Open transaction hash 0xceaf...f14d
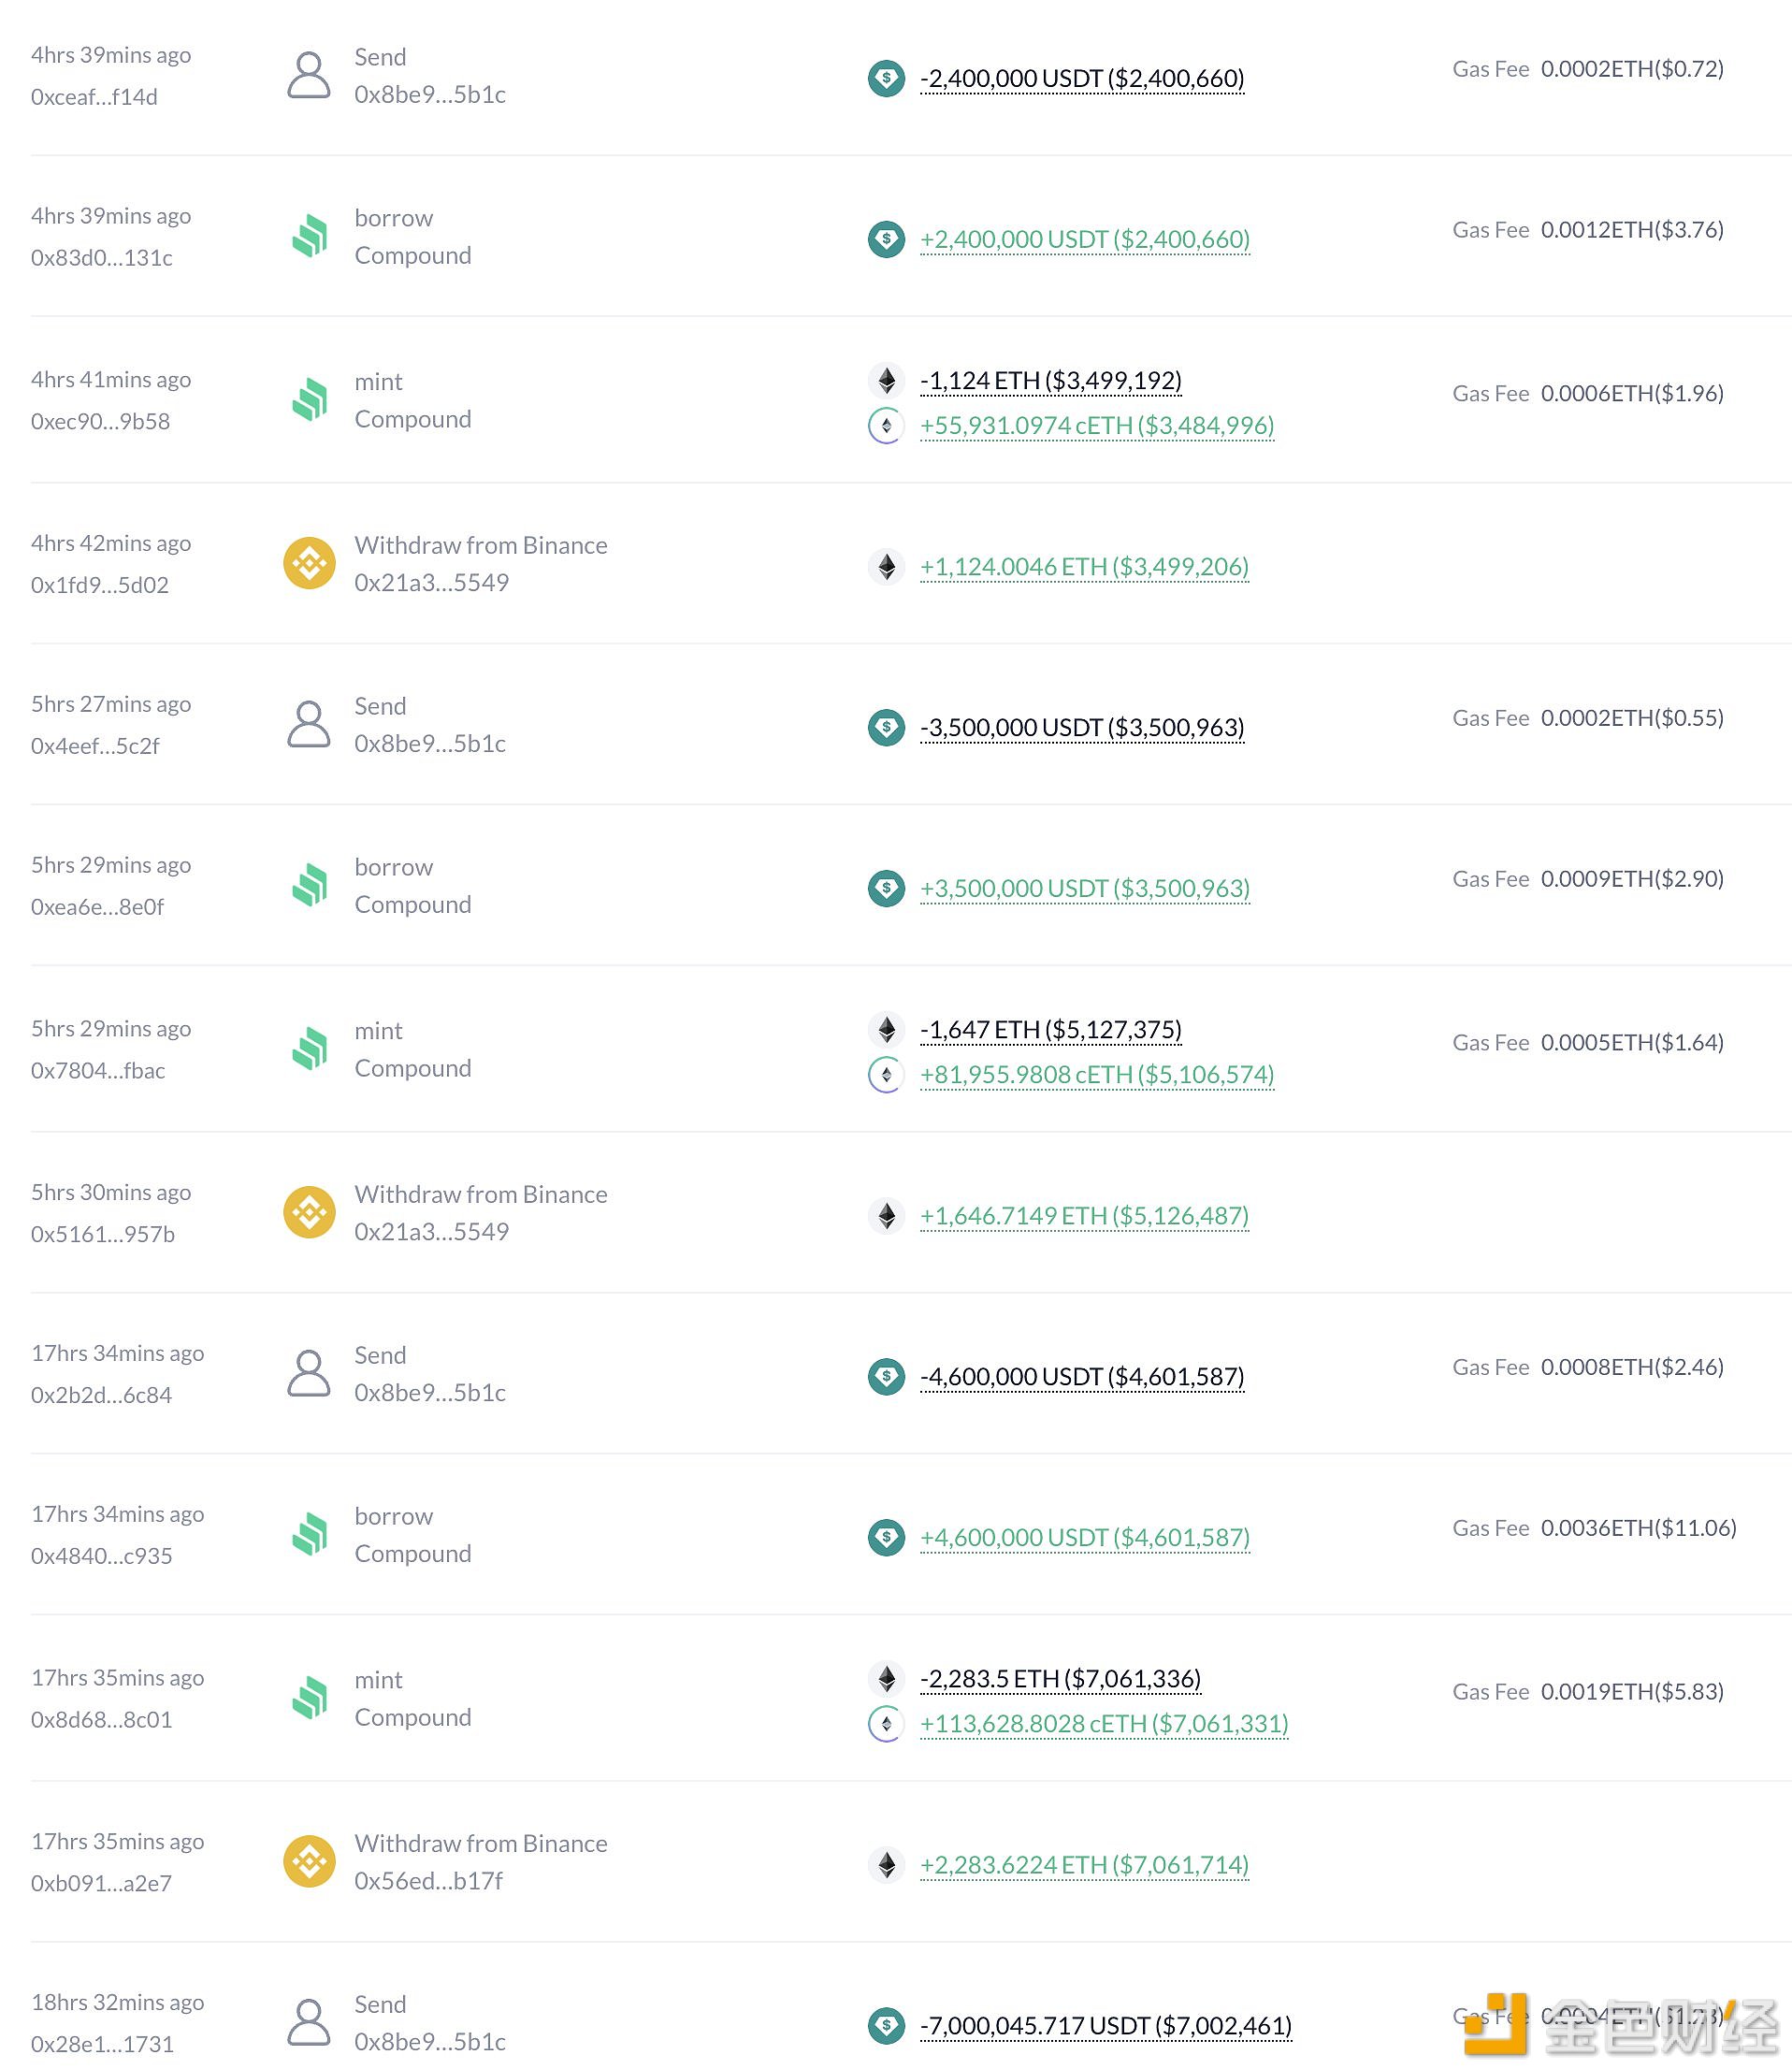 [x=94, y=97]
